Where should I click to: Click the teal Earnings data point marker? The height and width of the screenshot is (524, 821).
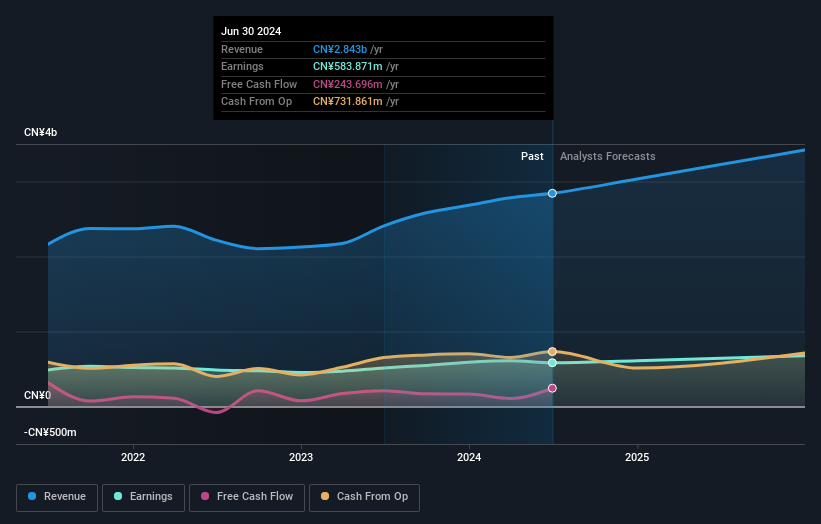coord(552,363)
